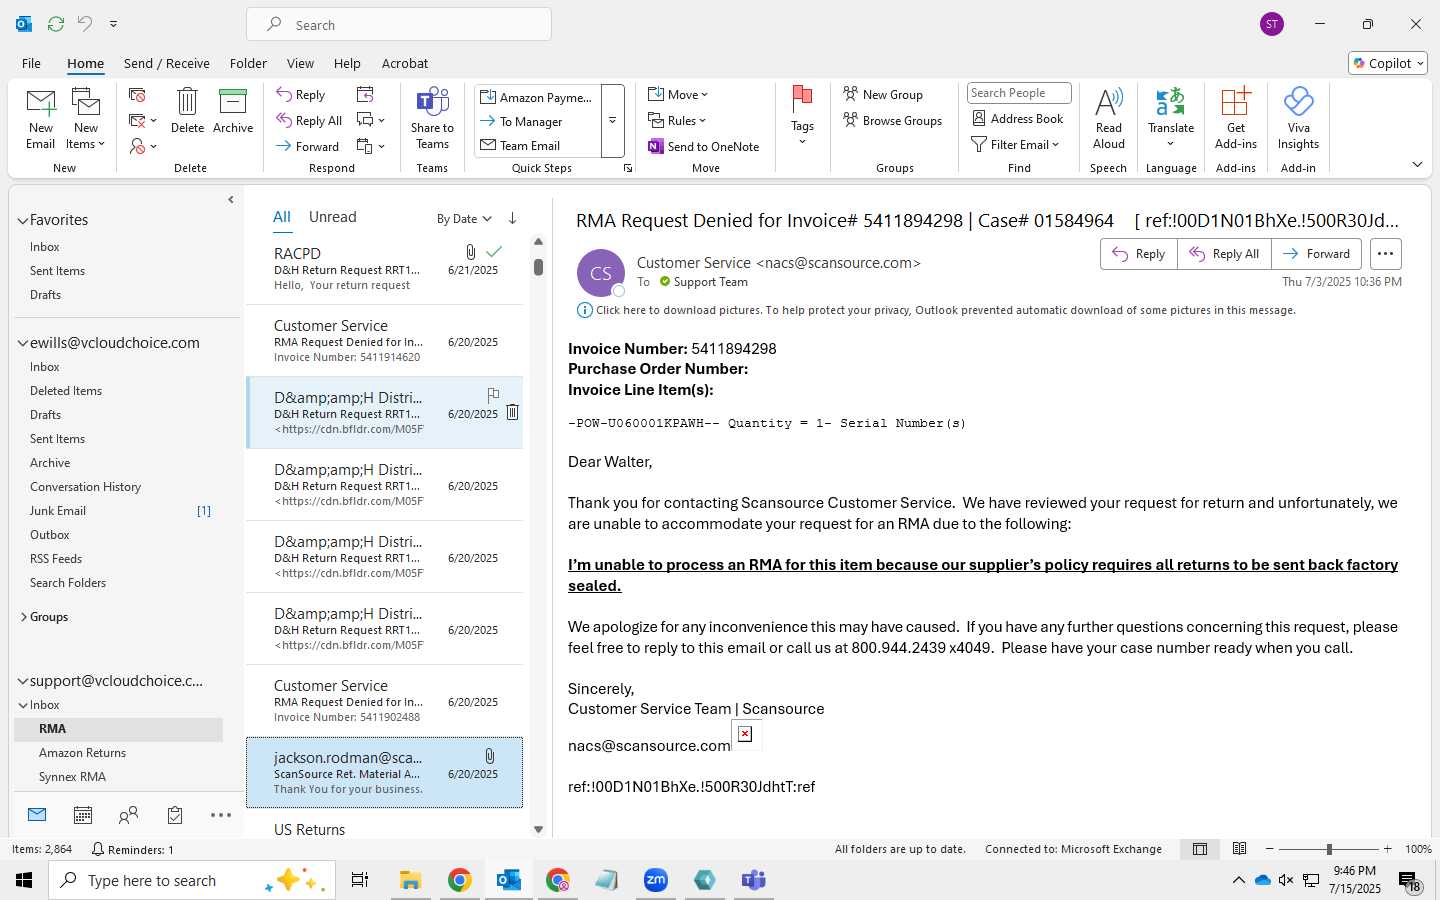The width and height of the screenshot is (1440, 900).
Task: Click the Search box at top
Action: pos(399,24)
